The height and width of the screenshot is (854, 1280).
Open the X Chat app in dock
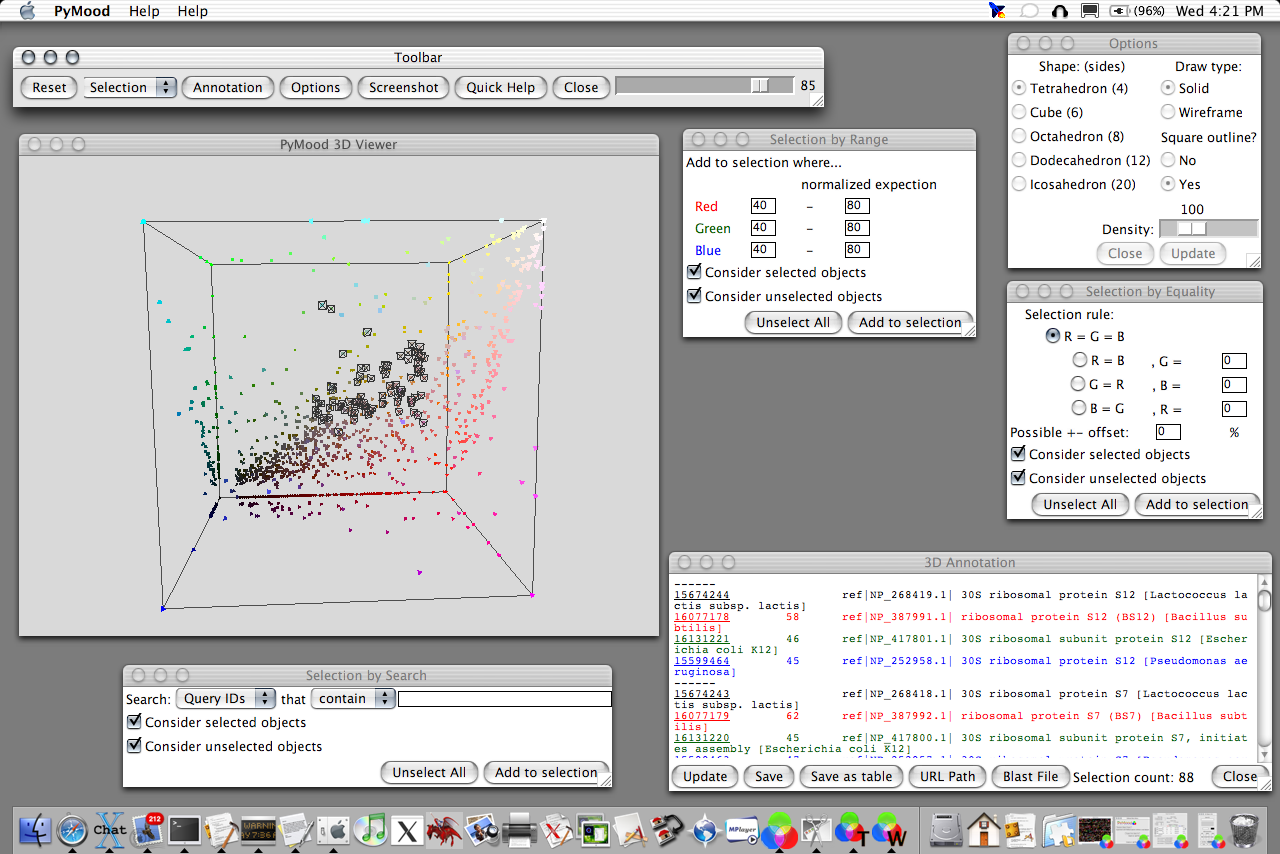click(x=109, y=829)
